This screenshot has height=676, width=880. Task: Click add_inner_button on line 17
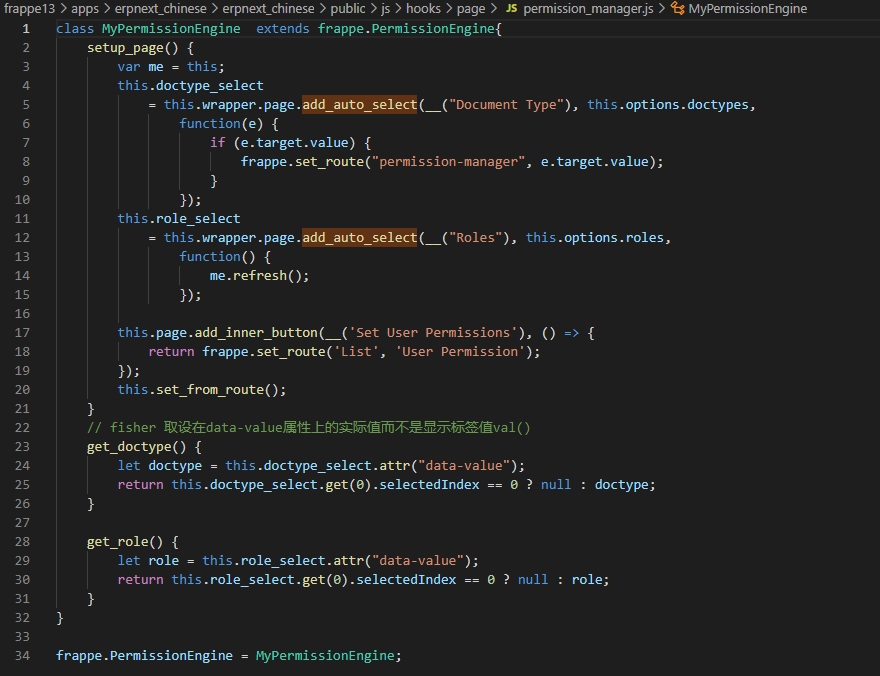256,333
